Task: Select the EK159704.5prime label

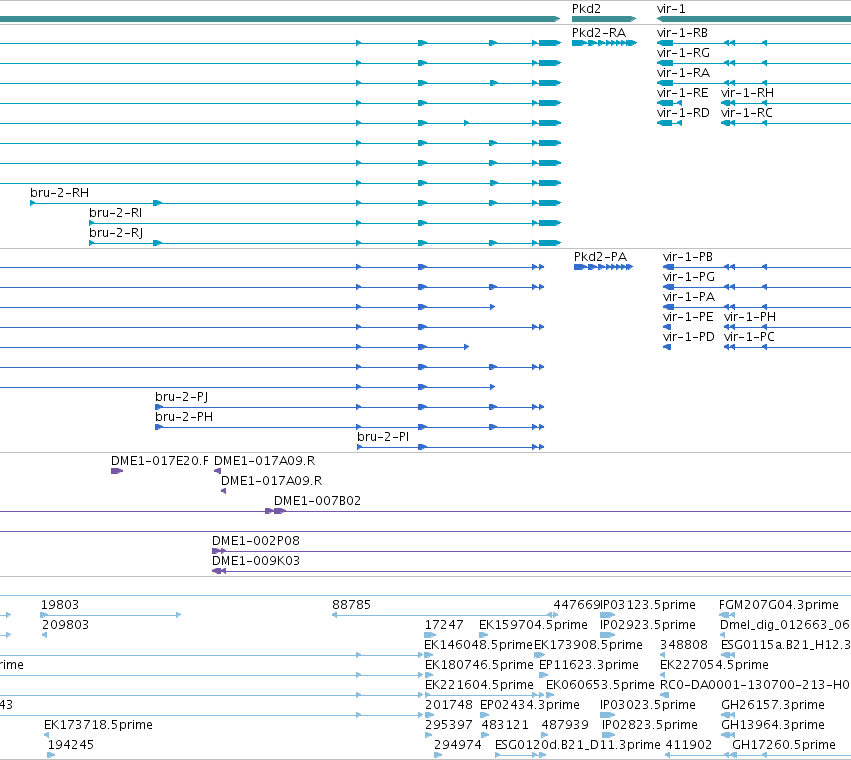Action: (533, 625)
